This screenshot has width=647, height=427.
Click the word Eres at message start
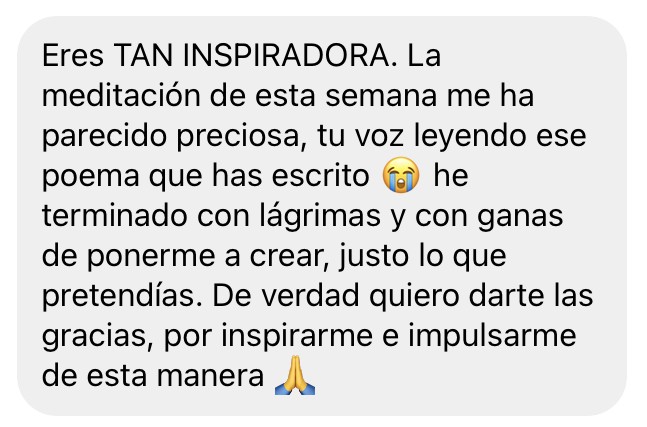pyautogui.click(x=73, y=56)
